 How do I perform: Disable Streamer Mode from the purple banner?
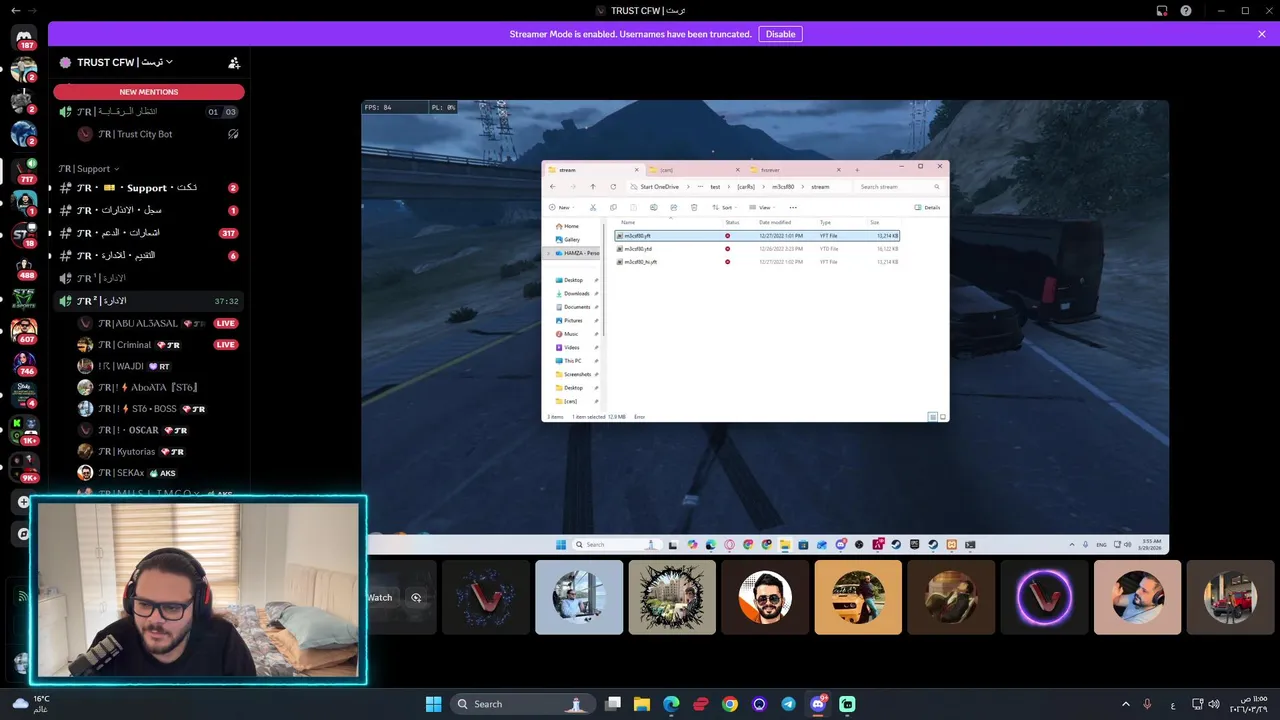780,34
